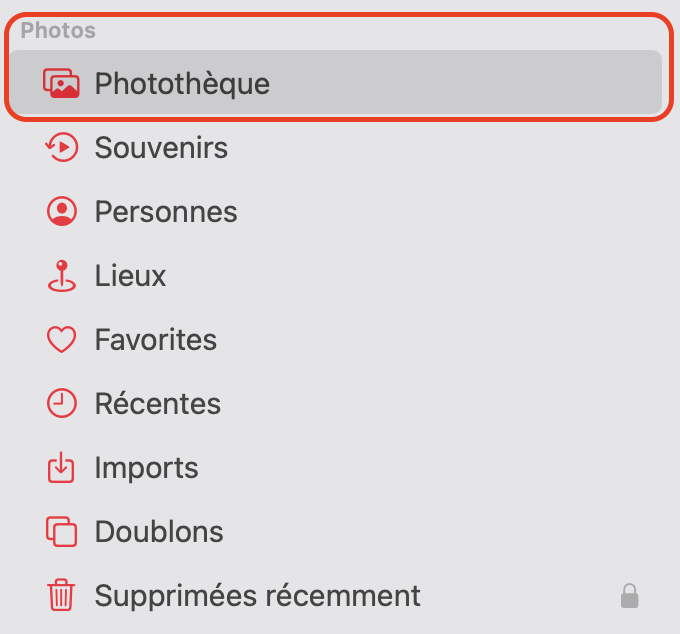
Task: Select Photothèque in the sidebar
Action: (x=182, y=84)
